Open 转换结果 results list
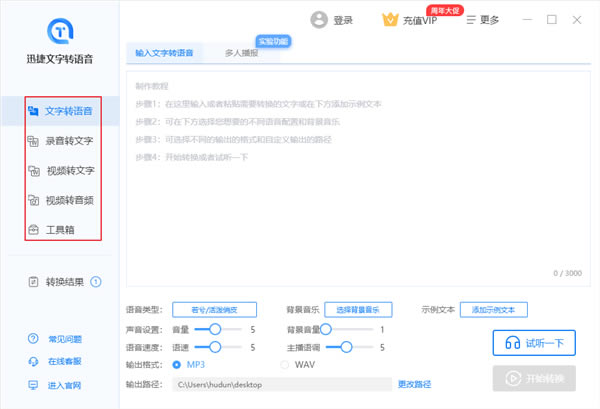This screenshot has width=600, height=409. pos(65,282)
